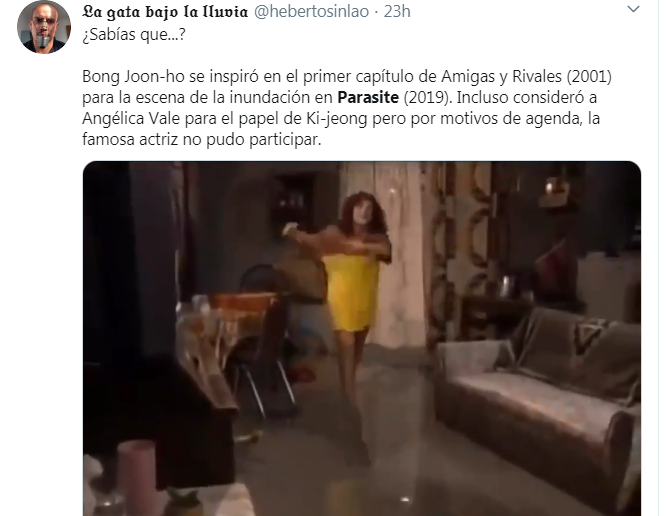Select the bold Parasite word in the tweet
The height and width of the screenshot is (516, 670).
(368, 97)
